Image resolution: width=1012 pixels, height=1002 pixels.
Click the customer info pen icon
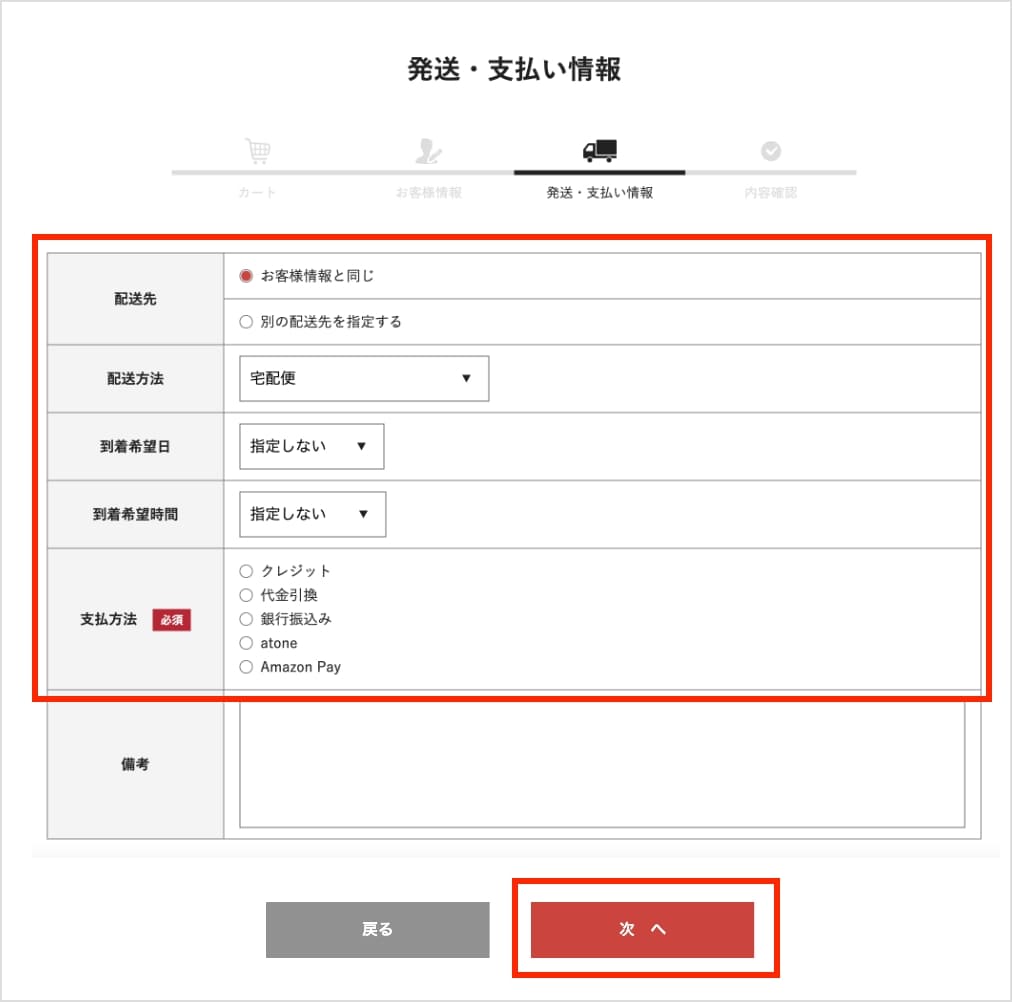(x=428, y=150)
